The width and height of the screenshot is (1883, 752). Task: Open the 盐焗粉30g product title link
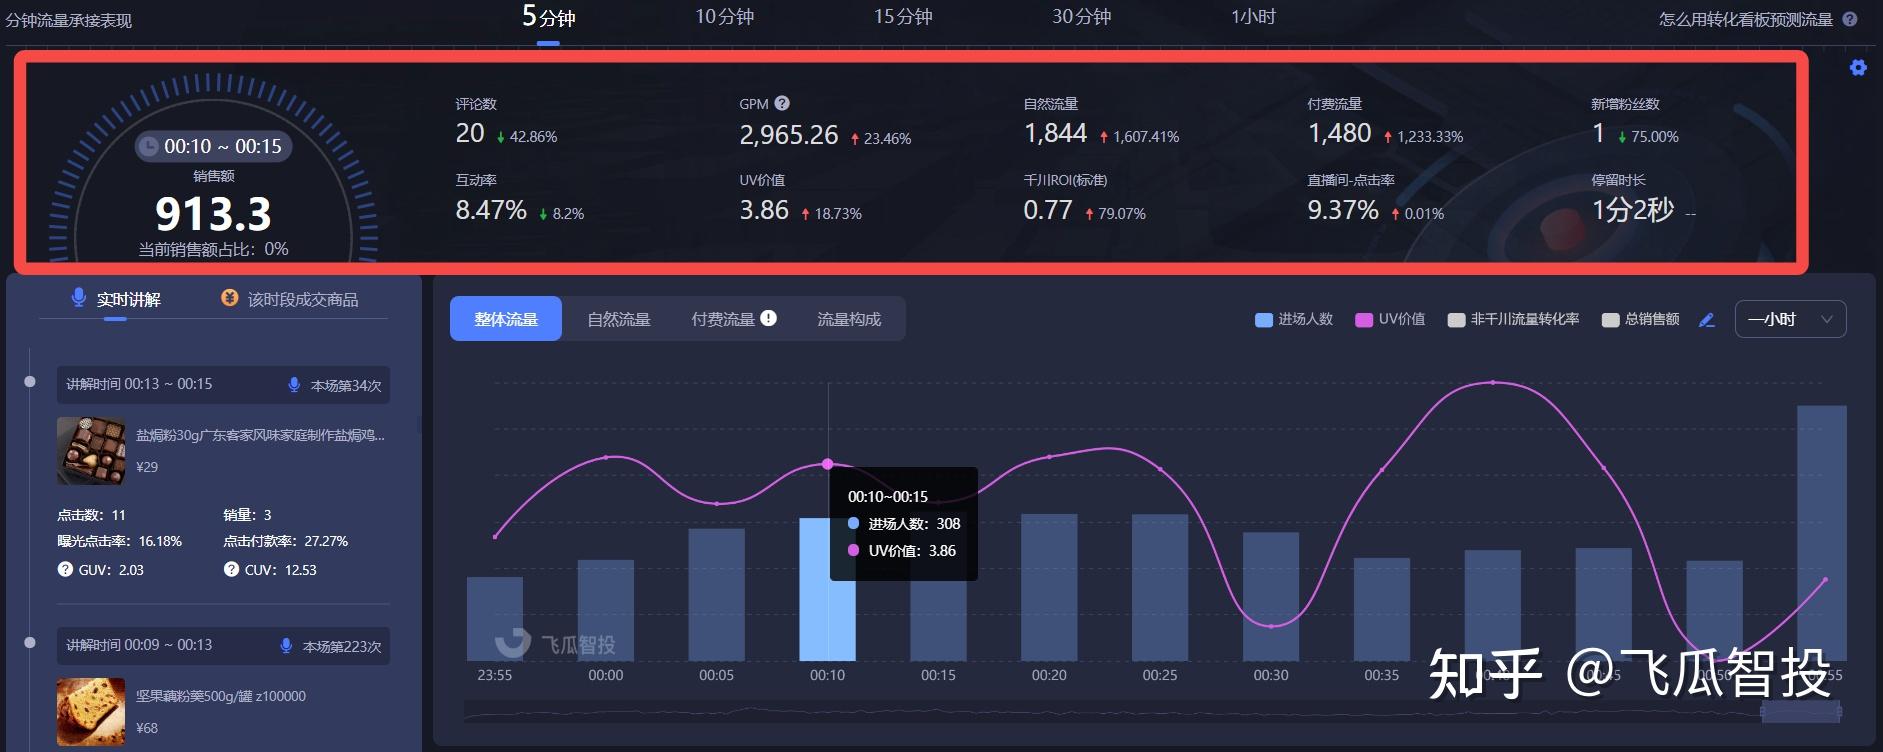pyautogui.click(x=260, y=435)
